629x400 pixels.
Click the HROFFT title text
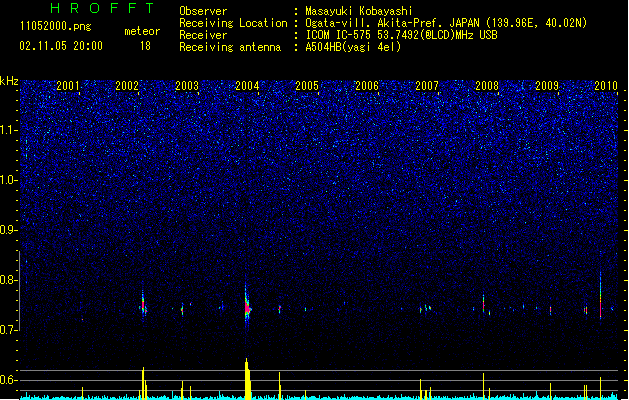coord(102,8)
